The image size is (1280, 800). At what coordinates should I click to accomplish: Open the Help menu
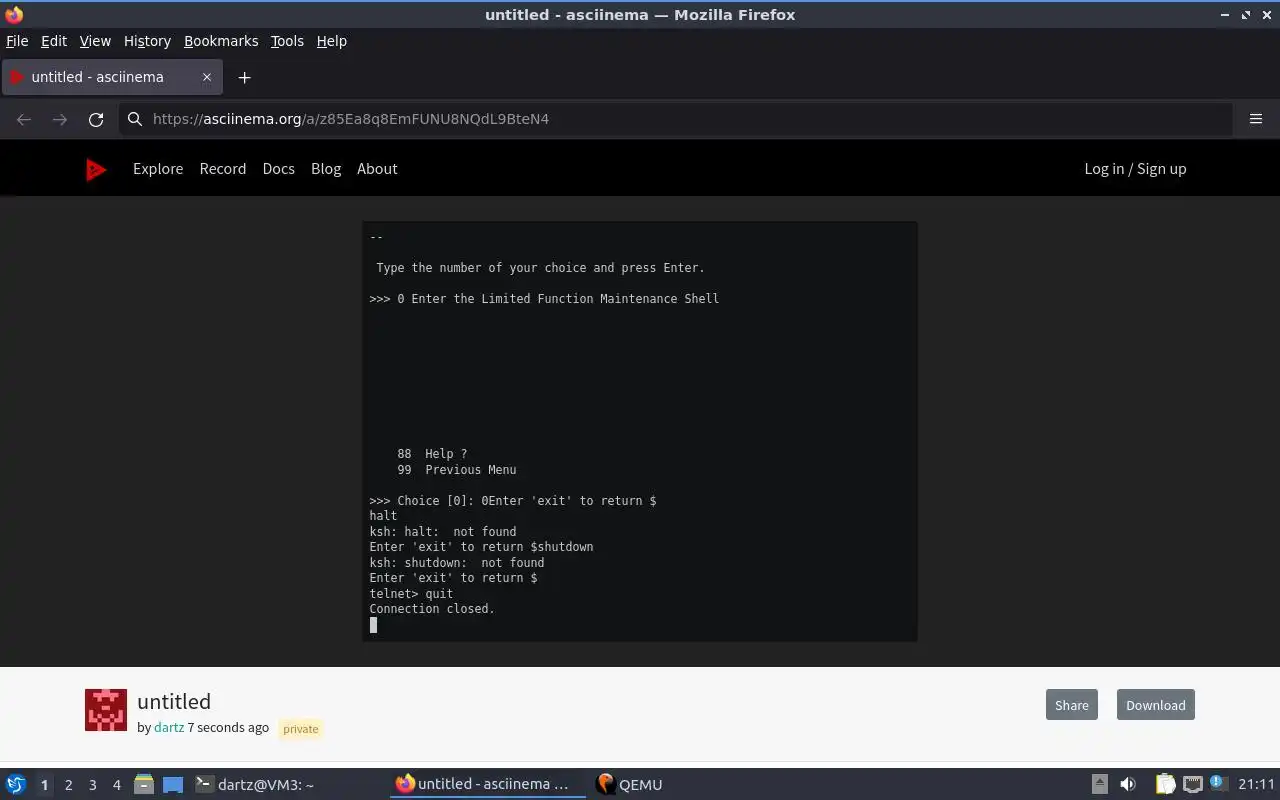[332, 41]
